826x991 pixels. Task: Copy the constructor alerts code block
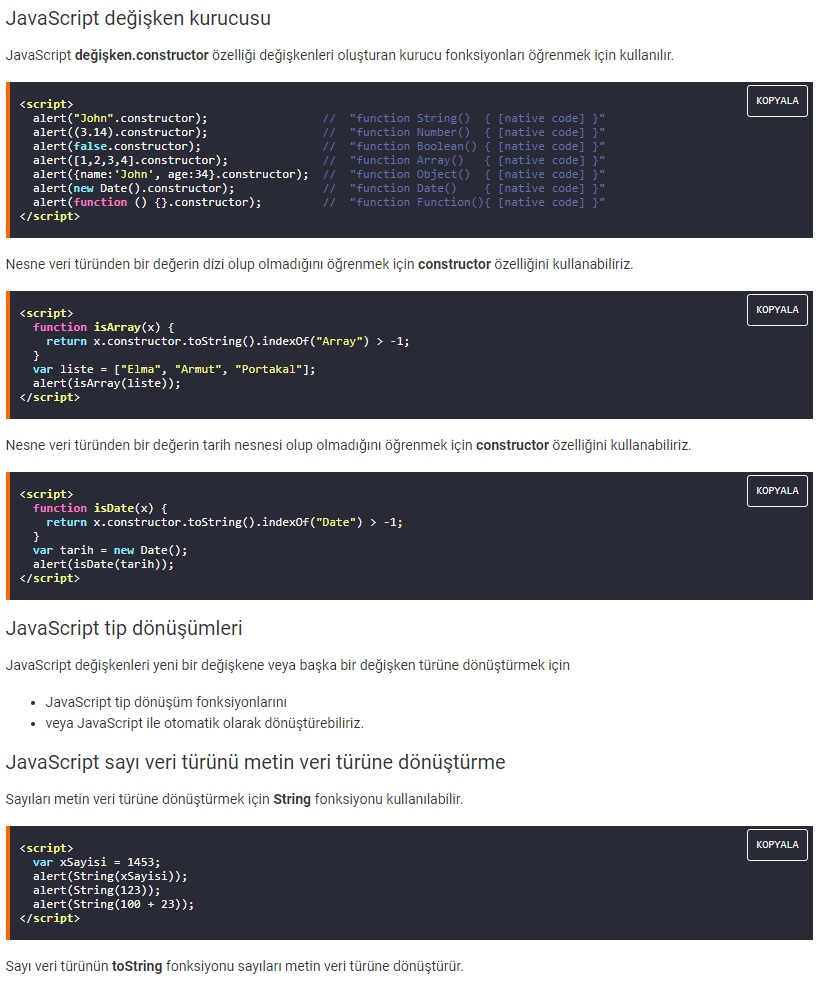click(777, 101)
